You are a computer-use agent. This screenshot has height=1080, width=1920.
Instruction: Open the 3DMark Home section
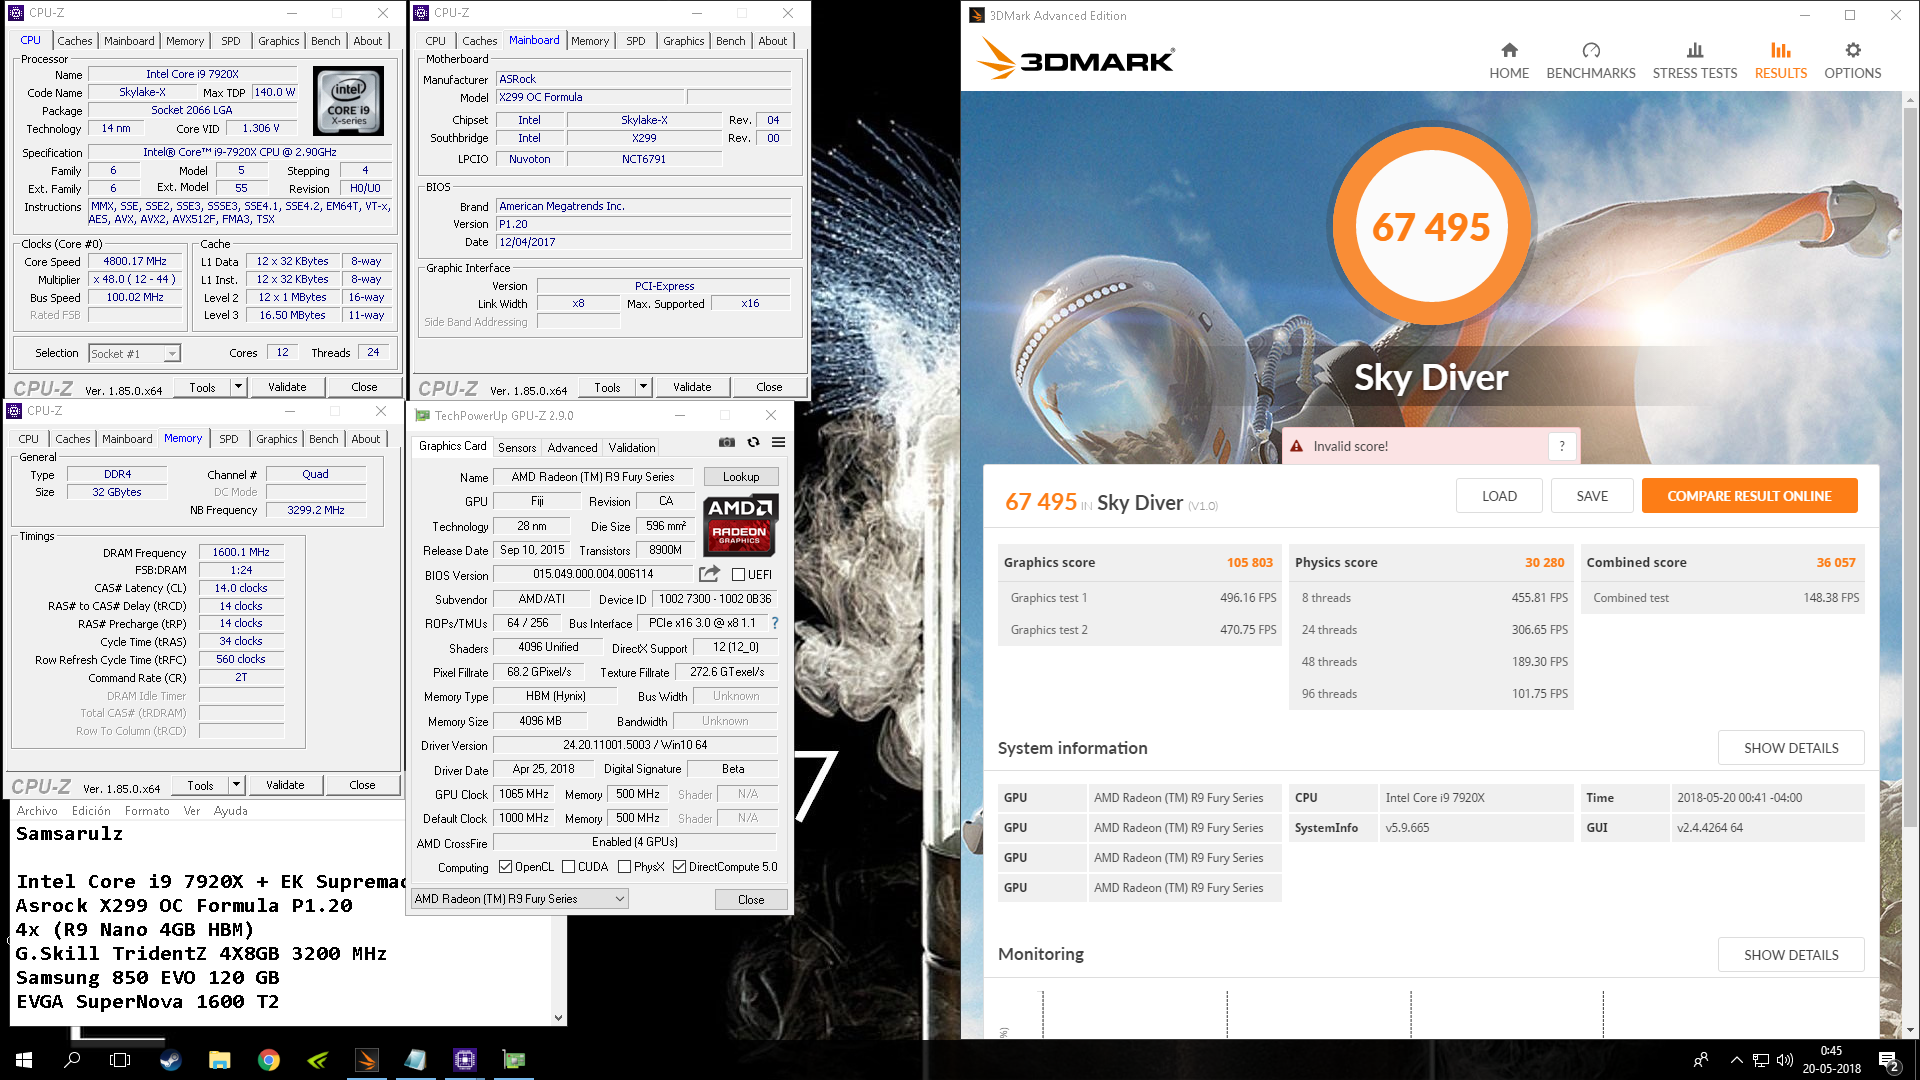tap(1509, 61)
